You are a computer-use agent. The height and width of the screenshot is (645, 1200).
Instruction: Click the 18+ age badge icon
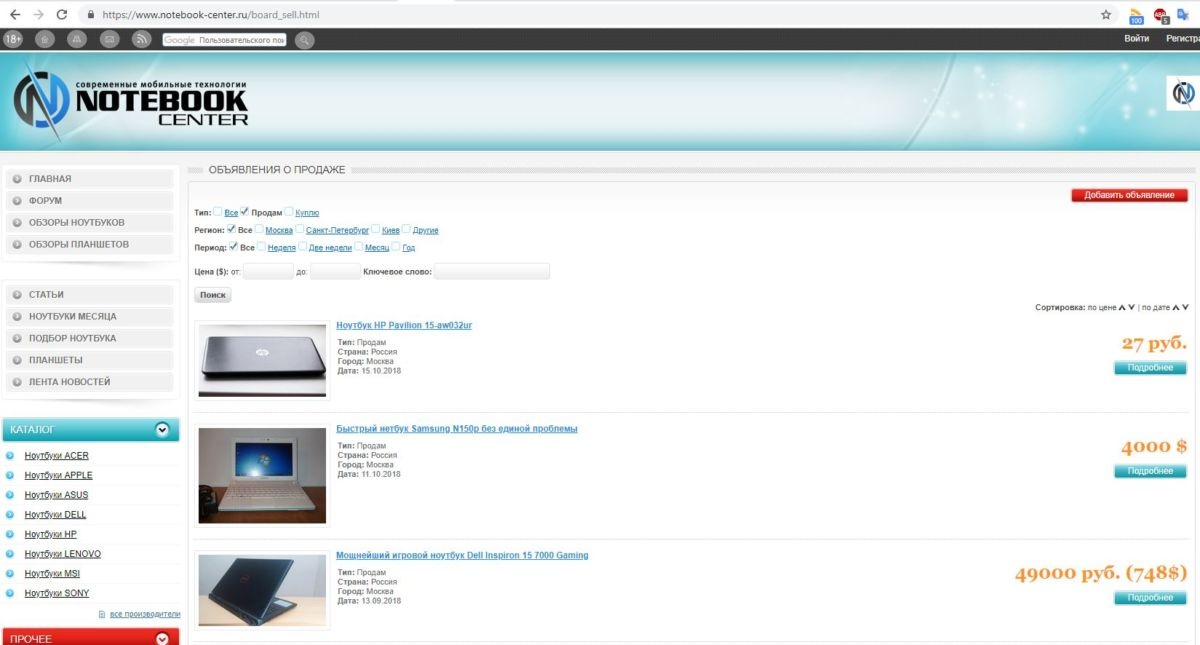[13, 39]
